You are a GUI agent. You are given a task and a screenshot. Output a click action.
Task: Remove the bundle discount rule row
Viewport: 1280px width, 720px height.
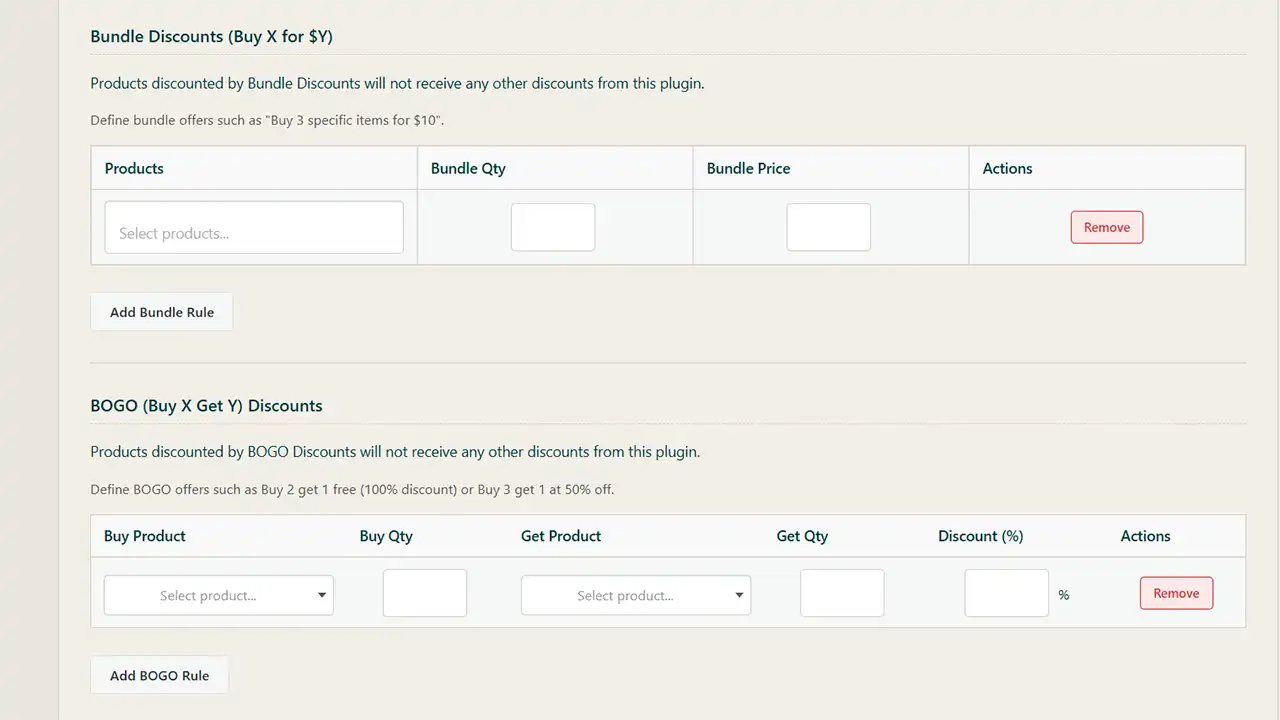[x=1106, y=227]
